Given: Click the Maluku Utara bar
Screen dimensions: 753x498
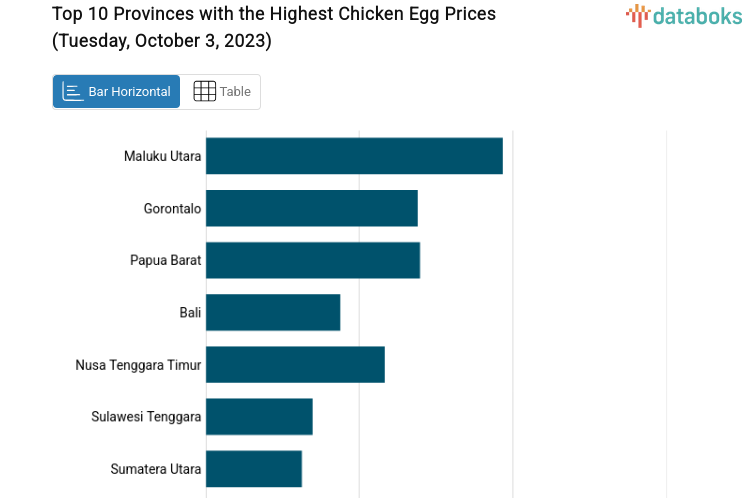Looking at the screenshot, I should coord(354,156).
